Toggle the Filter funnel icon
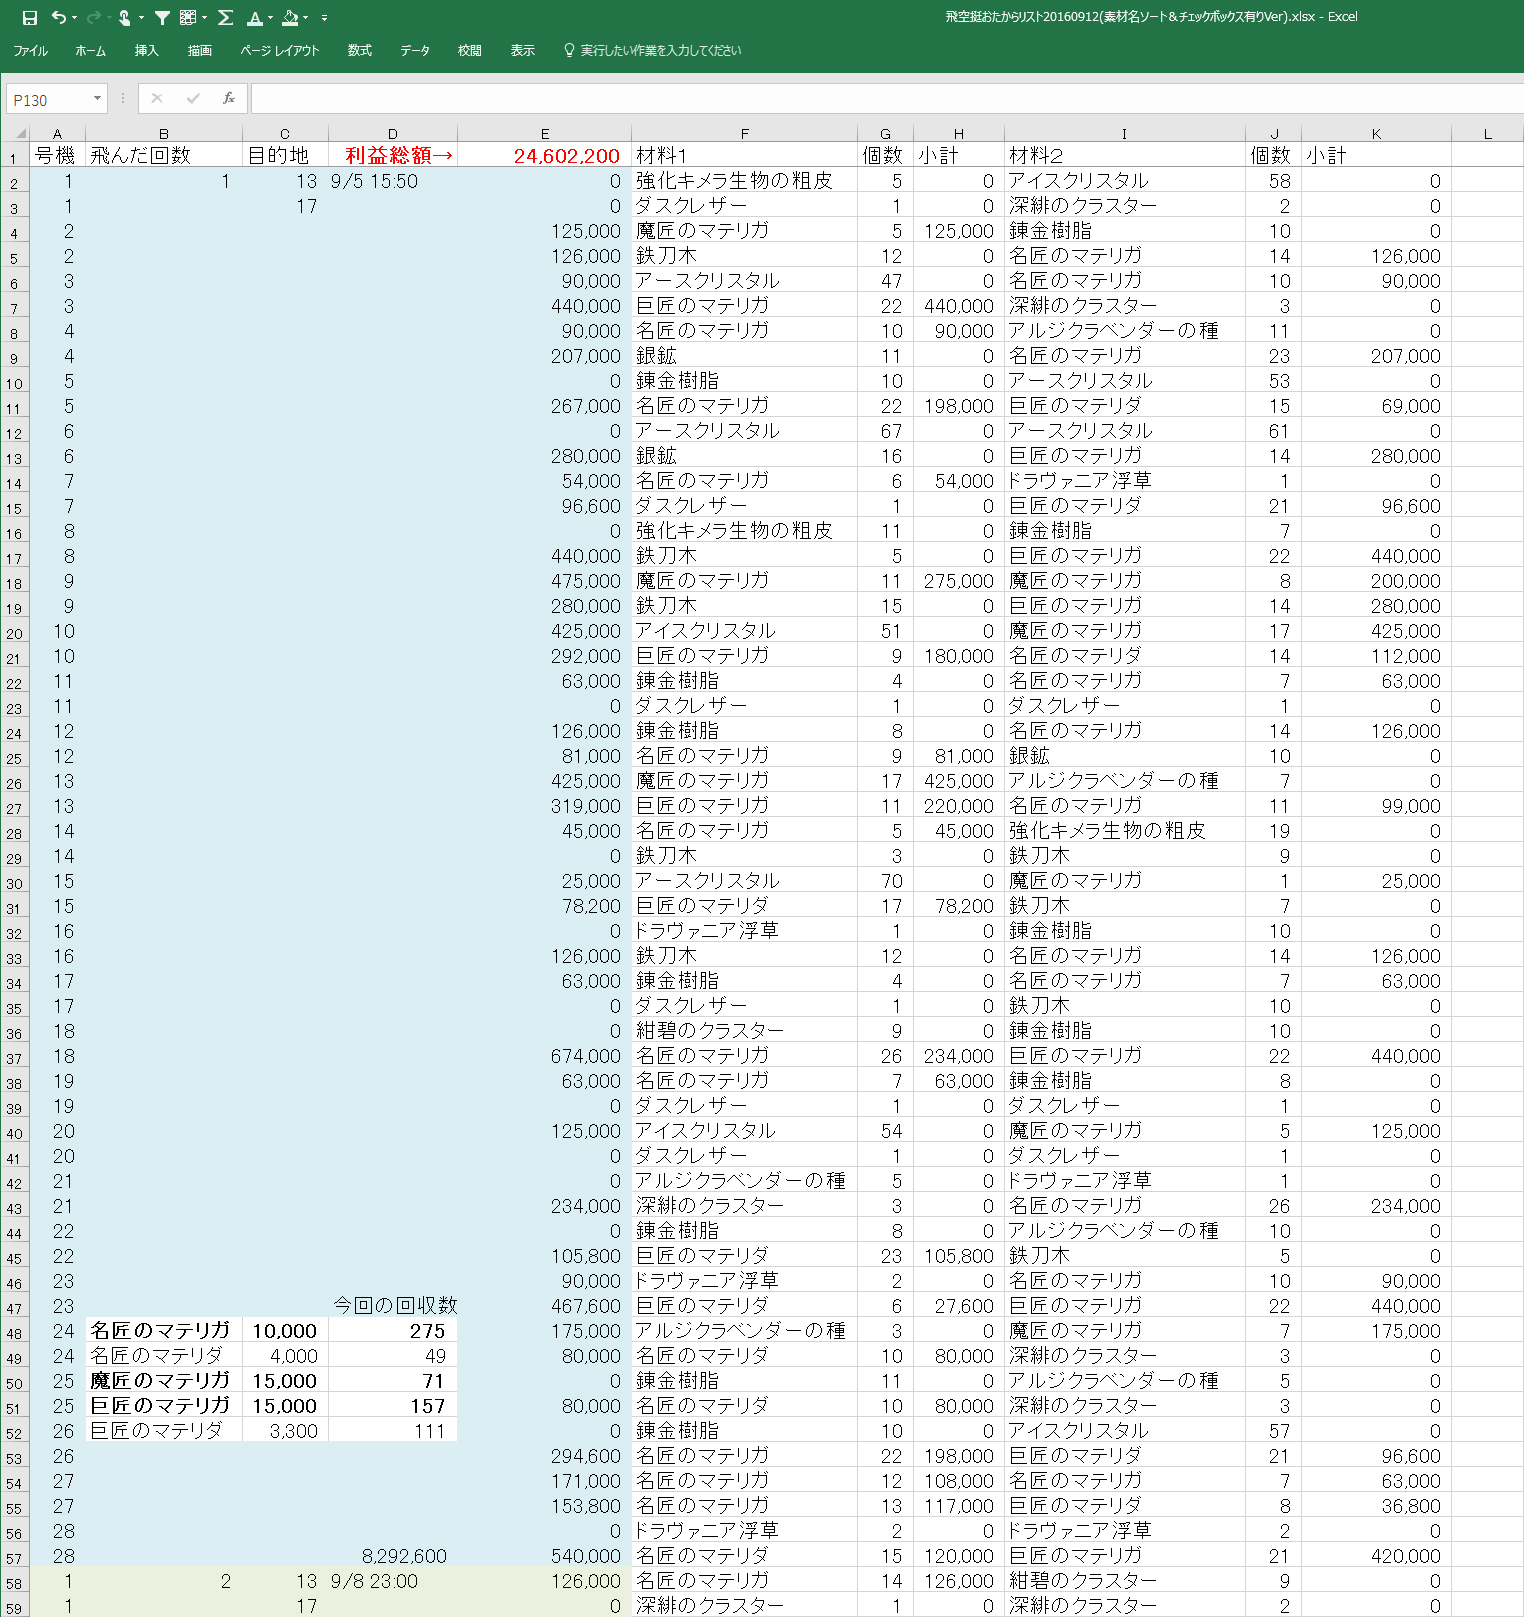This screenshot has width=1524, height=1617. coord(162,18)
